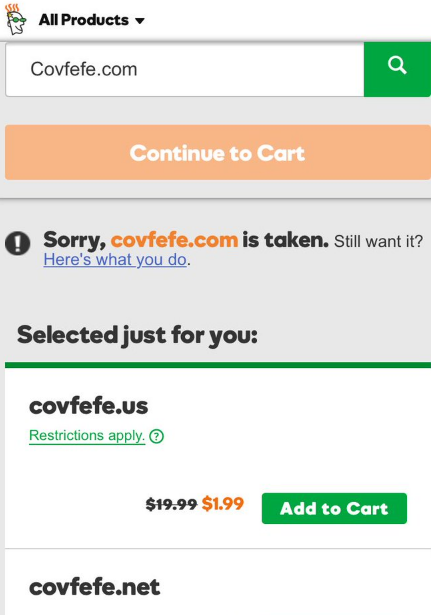Click the question mark help icon
431x615 pixels.
pyautogui.click(x=157, y=436)
